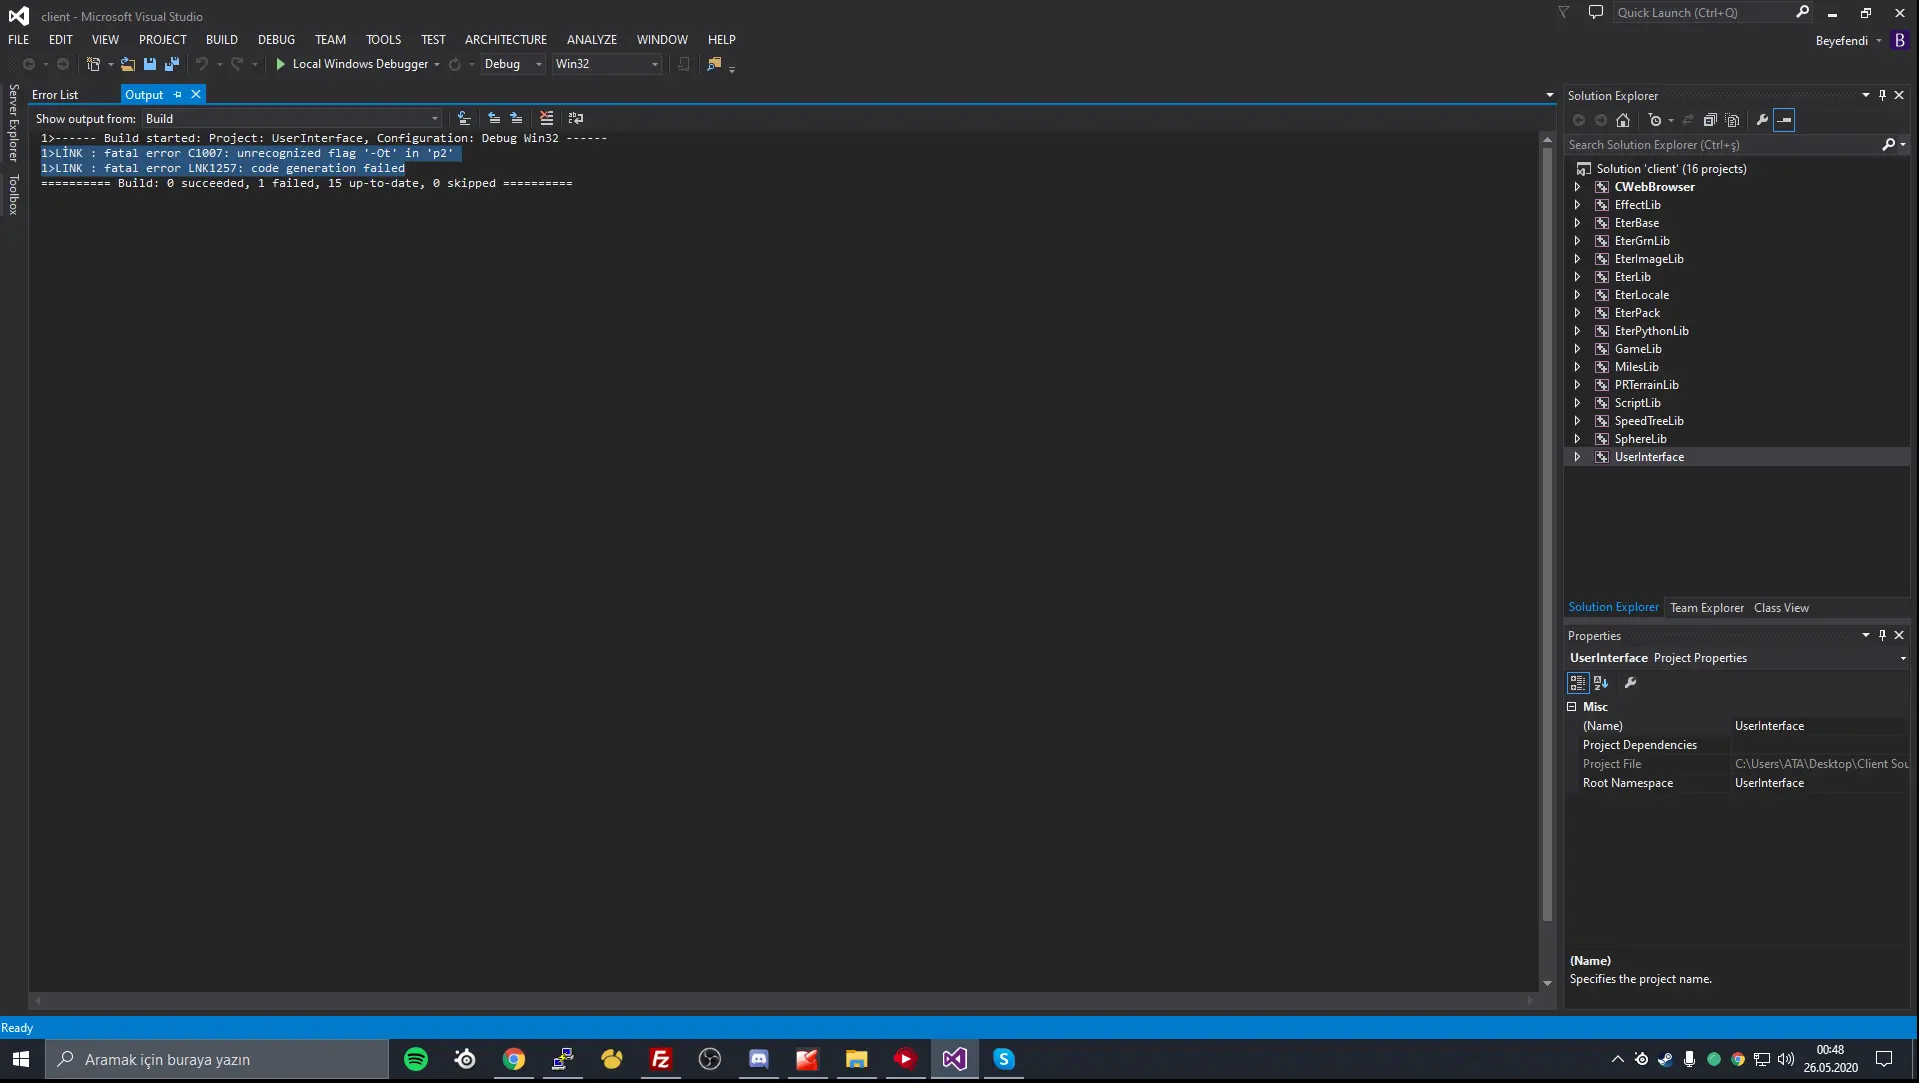Expand the CWebBrowser project node
The image size is (1919, 1083).
[1578, 187]
